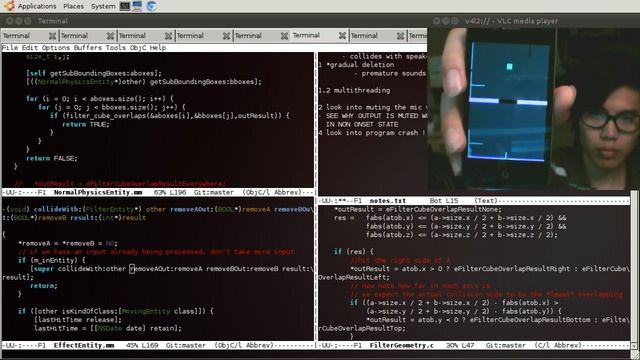This screenshot has height=360, width=640.
Task: Open the System menu
Action: (103, 6)
